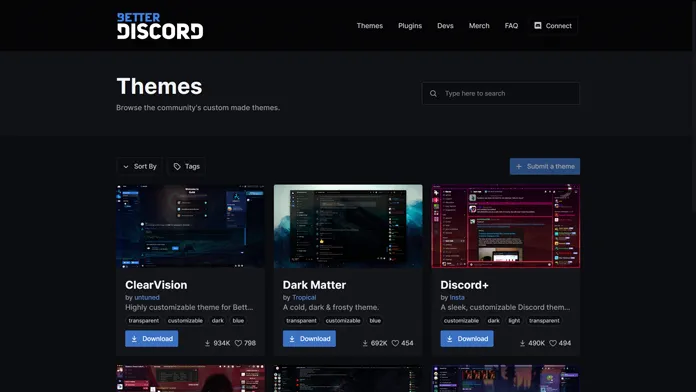Click Discord+'s 490K download count icon
The height and width of the screenshot is (392, 696).
[x=522, y=343]
